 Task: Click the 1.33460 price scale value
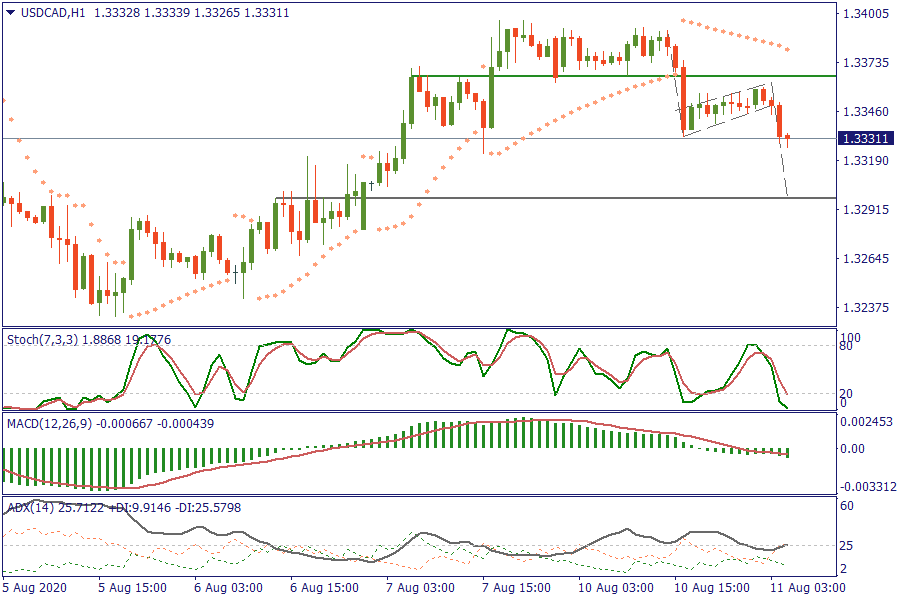(x=866, y=111)
